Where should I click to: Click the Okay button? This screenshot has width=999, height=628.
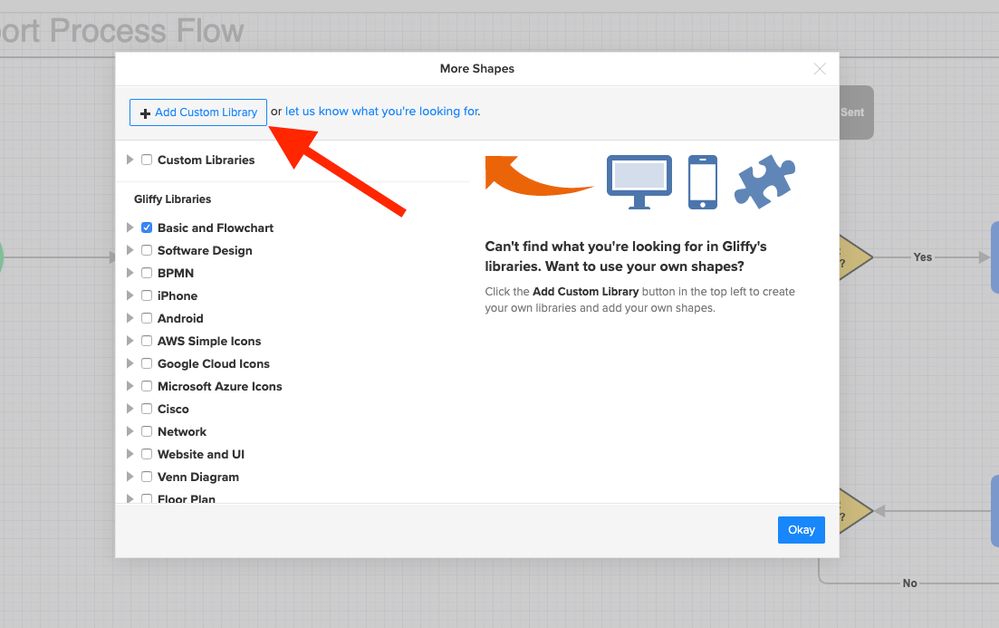[x=801, y=530]
